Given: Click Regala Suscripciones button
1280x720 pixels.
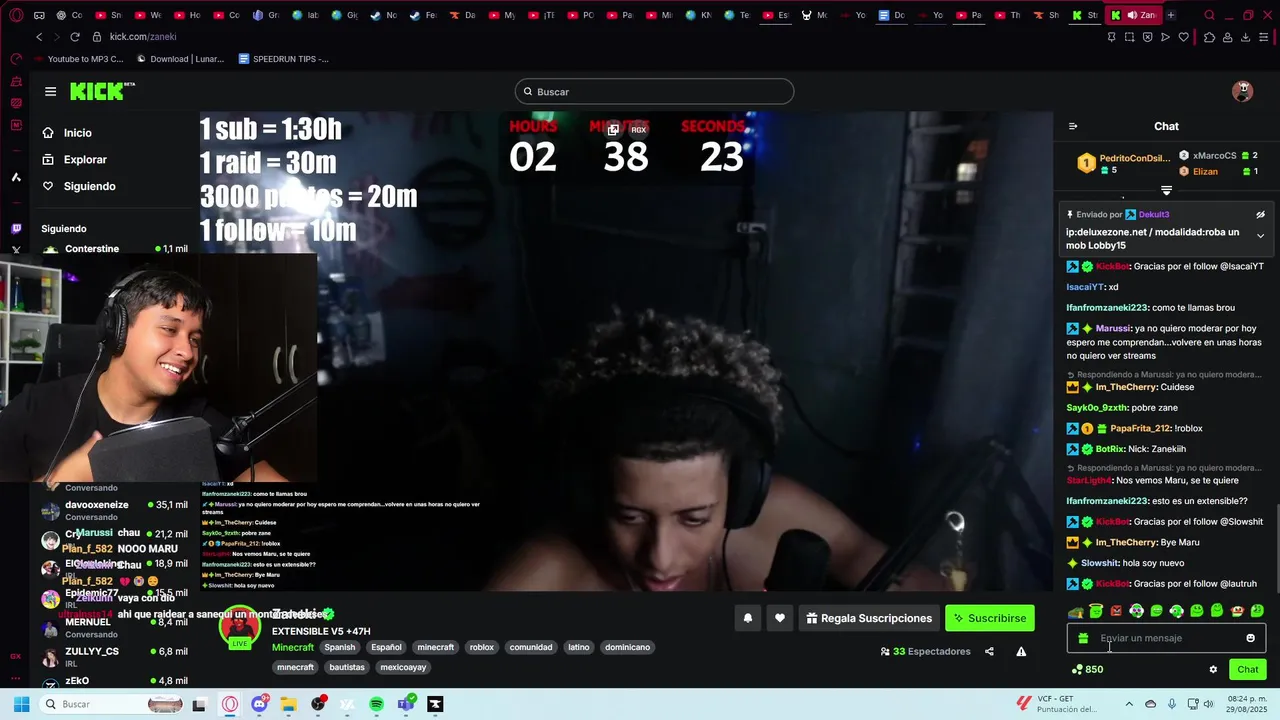Looking at the screenshot, I should (x=867, y=618).
